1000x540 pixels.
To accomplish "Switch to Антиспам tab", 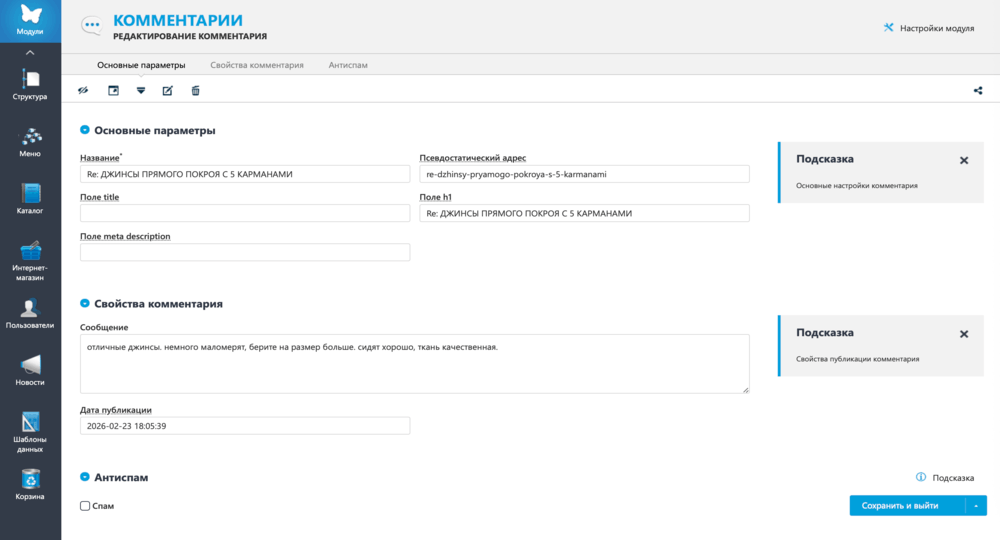I will tap(348, 65).
